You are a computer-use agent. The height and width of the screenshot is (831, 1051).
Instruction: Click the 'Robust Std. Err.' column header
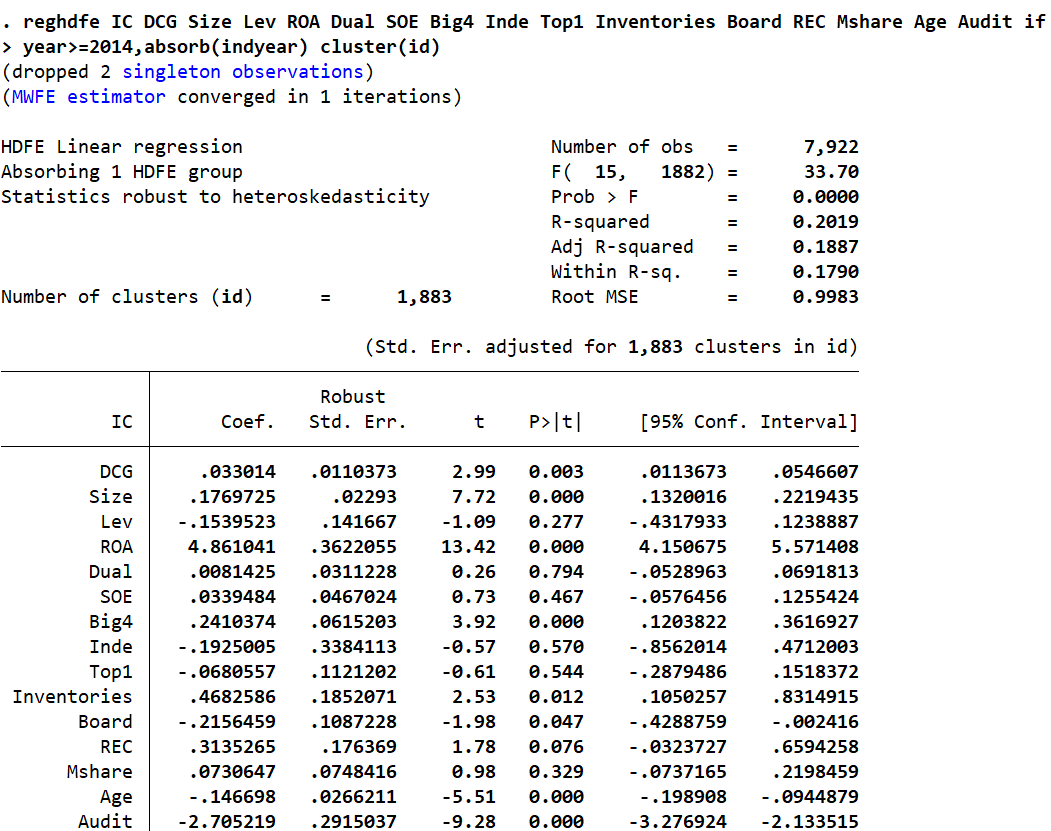point(357,410)
